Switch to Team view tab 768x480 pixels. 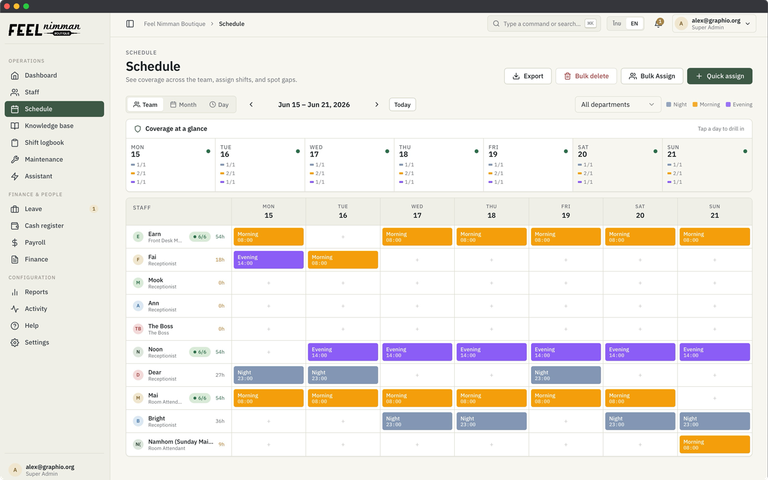coord(145,104)
